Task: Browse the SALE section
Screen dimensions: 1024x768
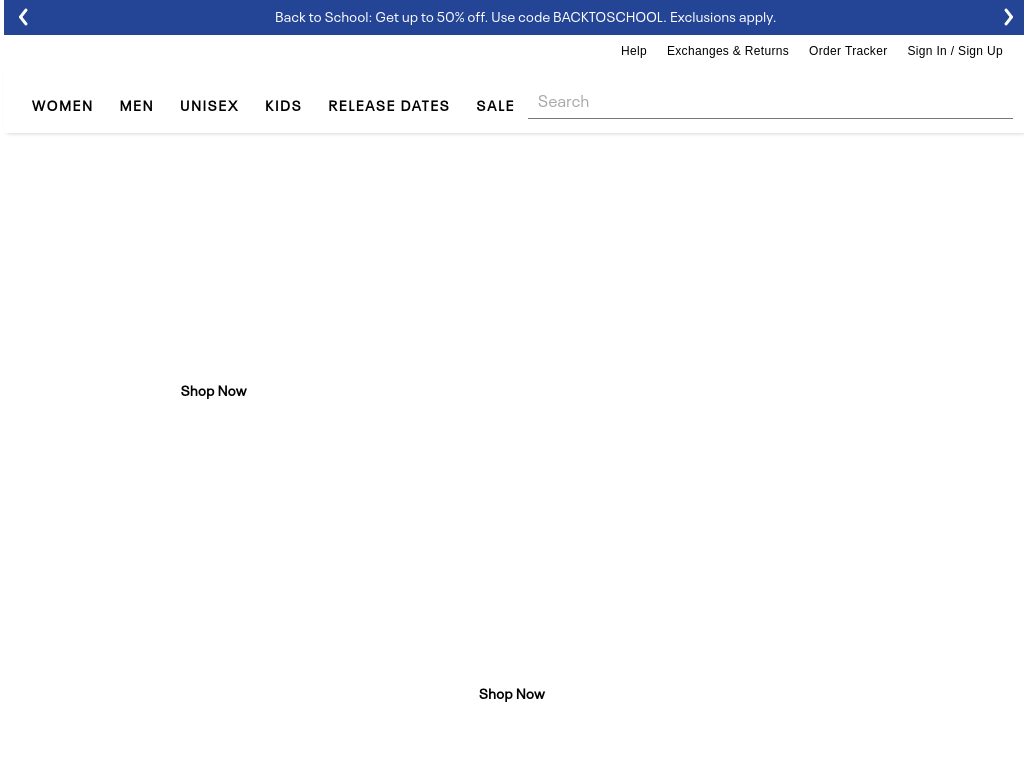Action: tap(495, 105)
